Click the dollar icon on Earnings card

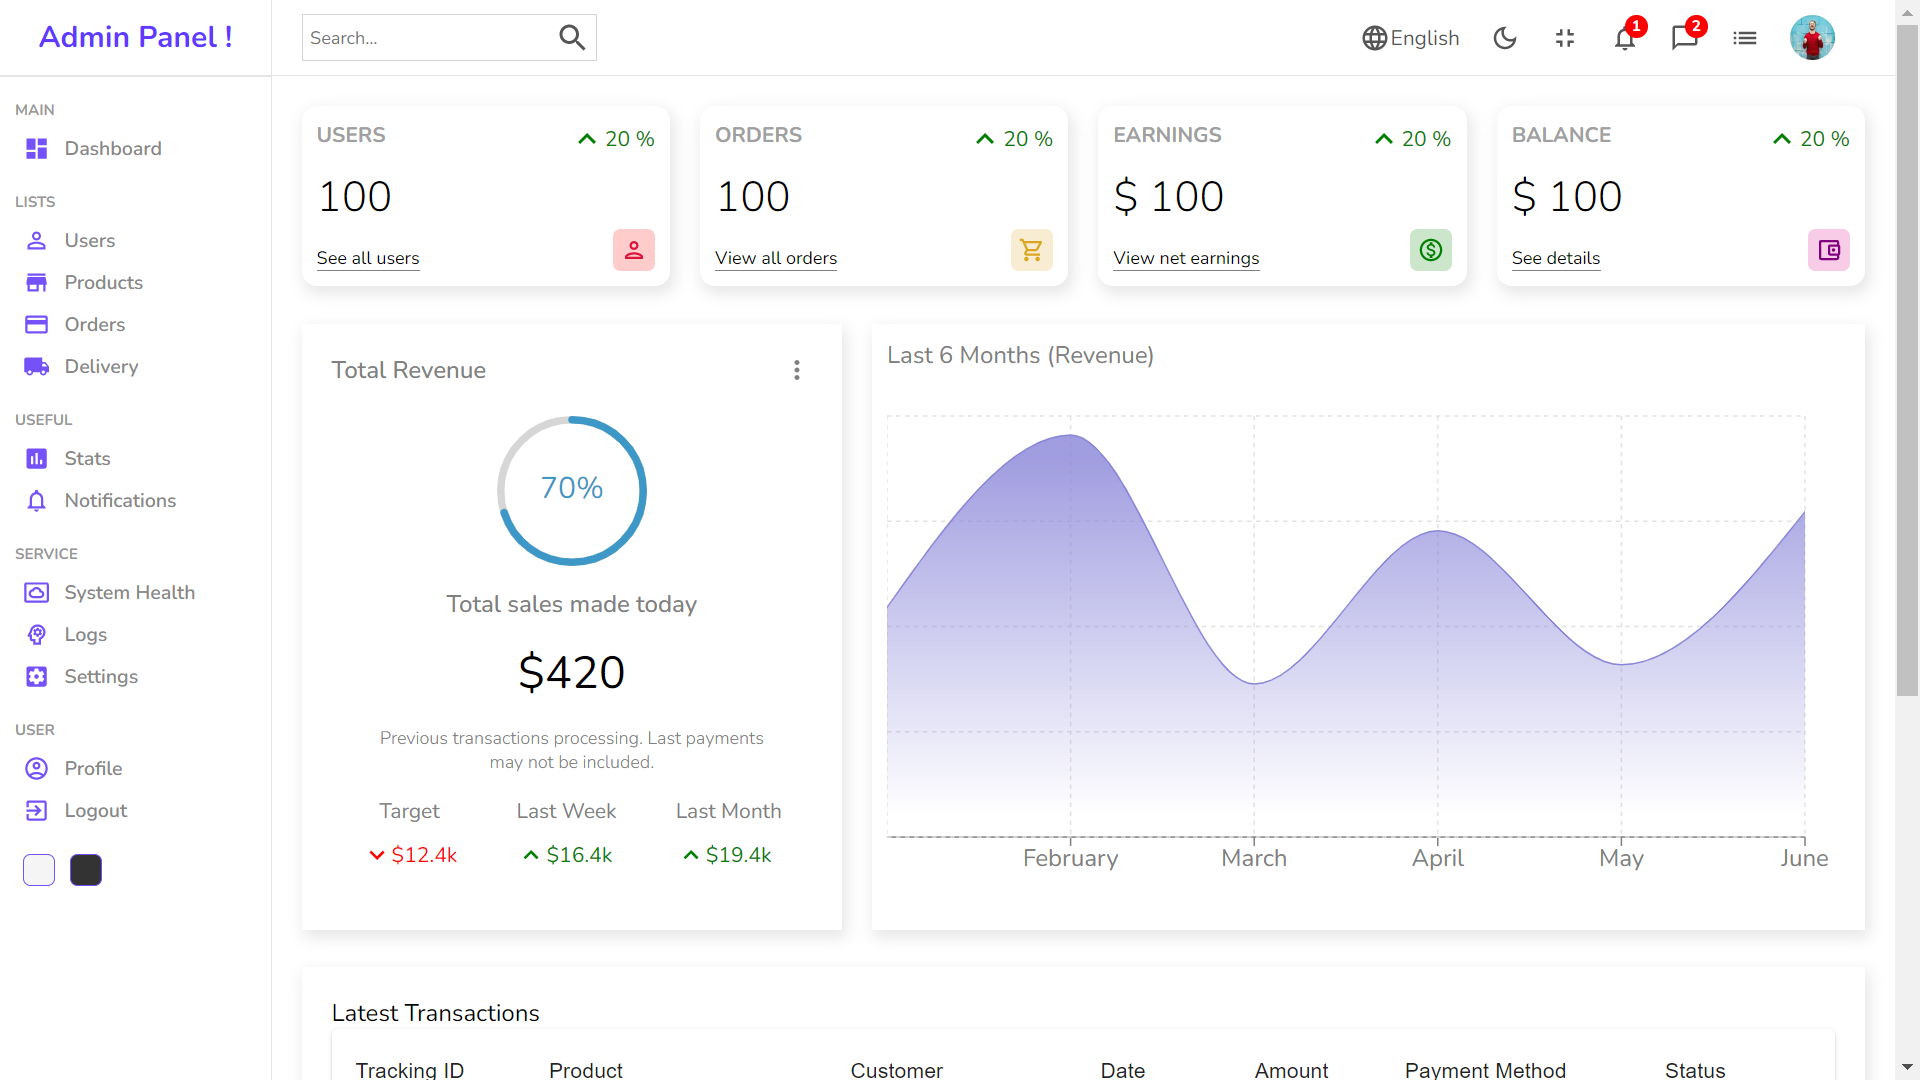1430,249
